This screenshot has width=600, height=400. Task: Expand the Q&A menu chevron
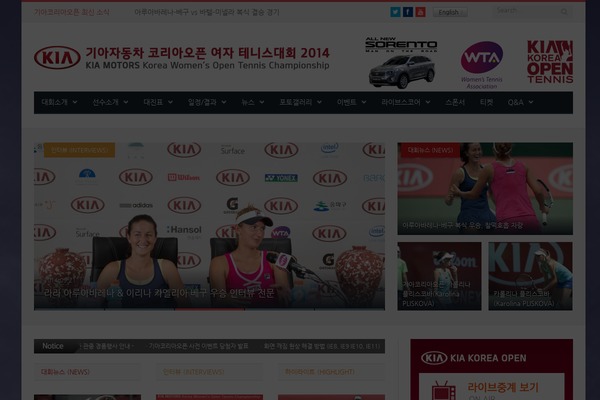531,102
